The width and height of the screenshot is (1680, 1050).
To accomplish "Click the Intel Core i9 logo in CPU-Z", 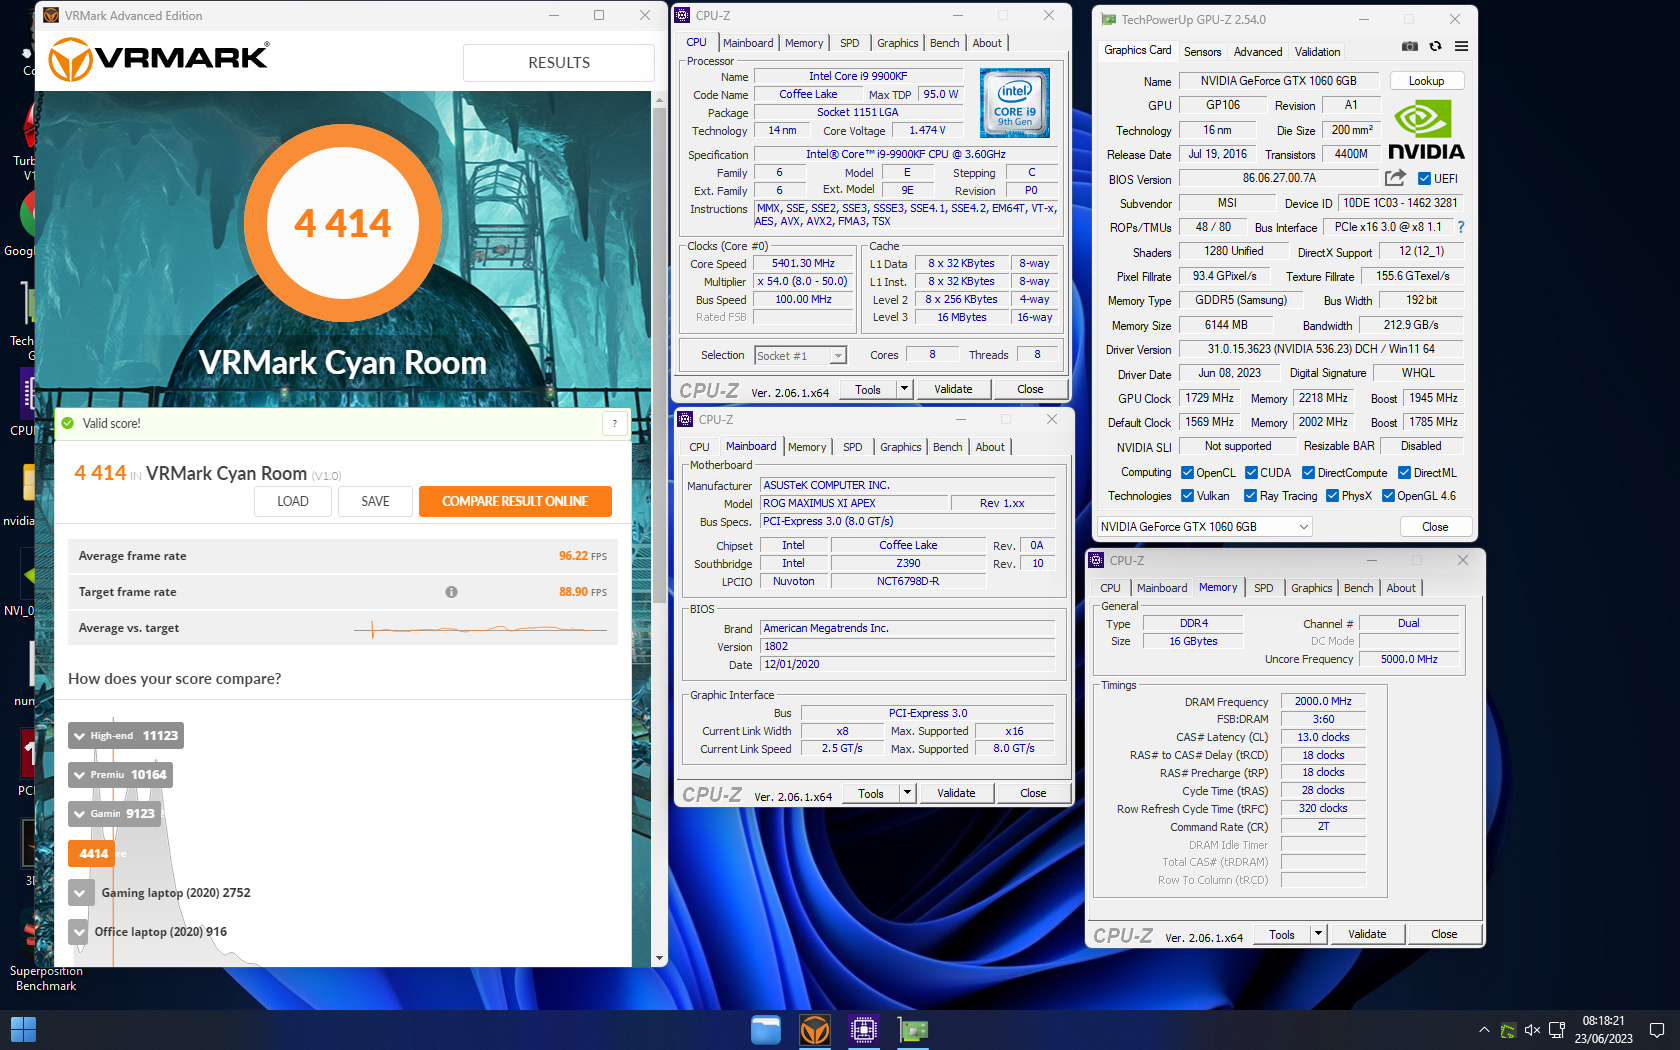I will tap(1015, 103).
